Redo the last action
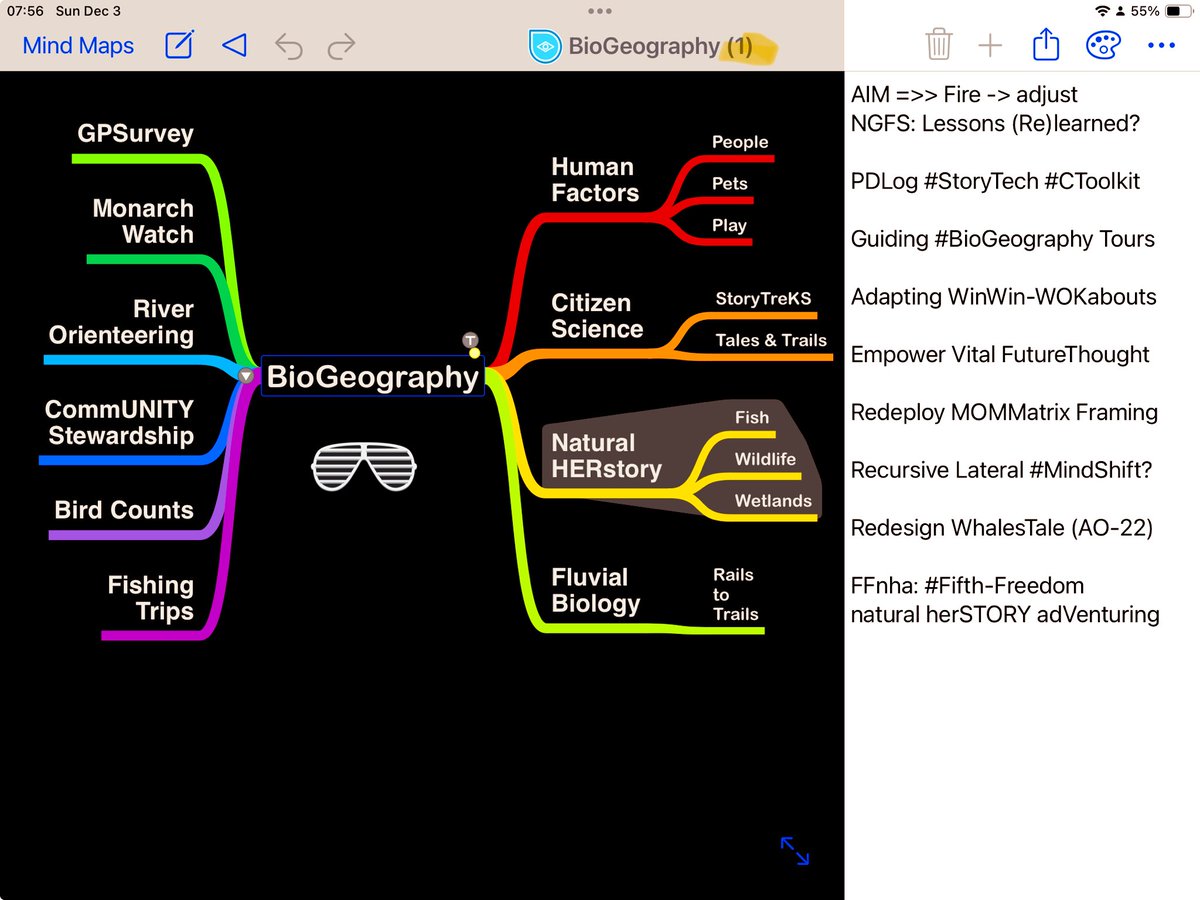The image size is (1200, 900). click(342, 45)
